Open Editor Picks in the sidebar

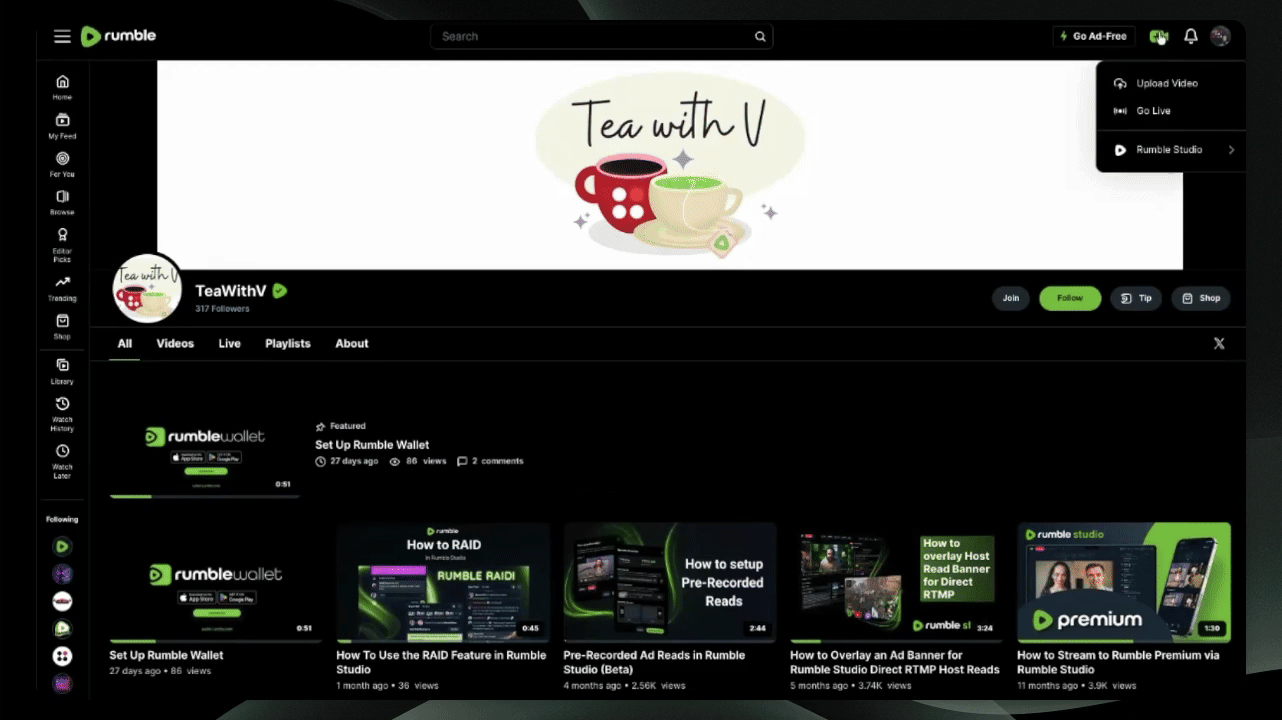tap(62, 245)
